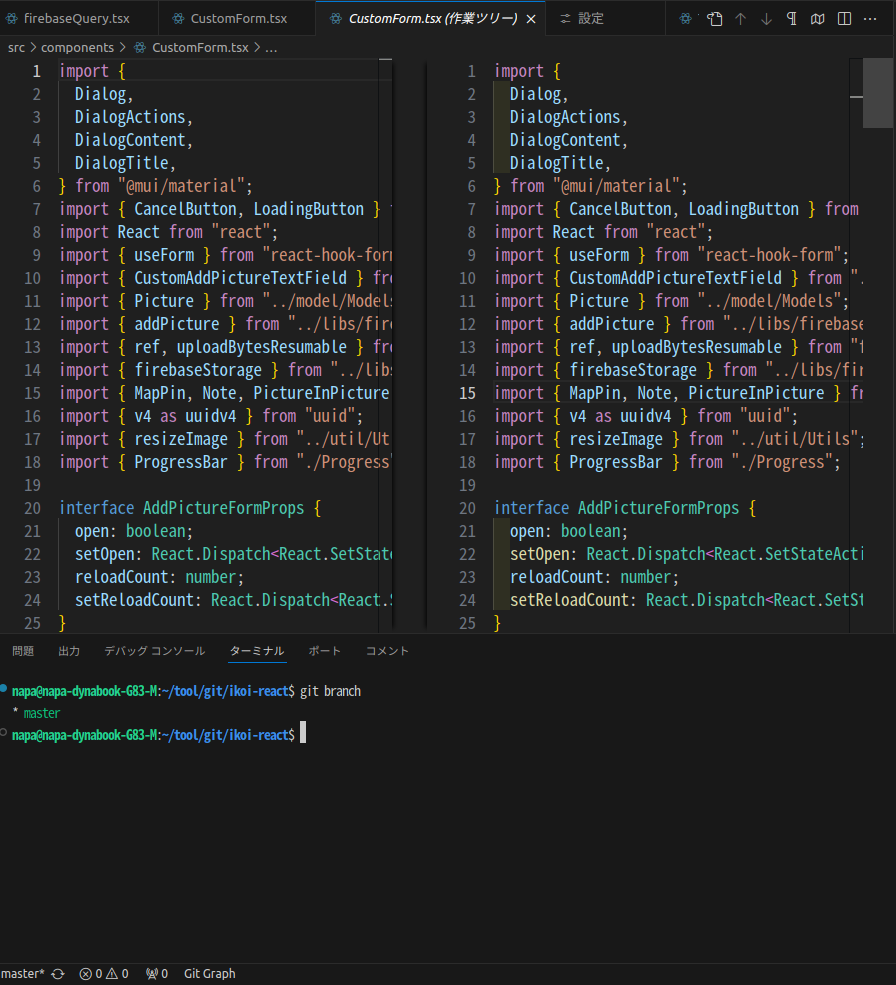The image size is (896, 985).
Task: Click the React file icon in the editor toolbar
Action: tap(686, 19)
